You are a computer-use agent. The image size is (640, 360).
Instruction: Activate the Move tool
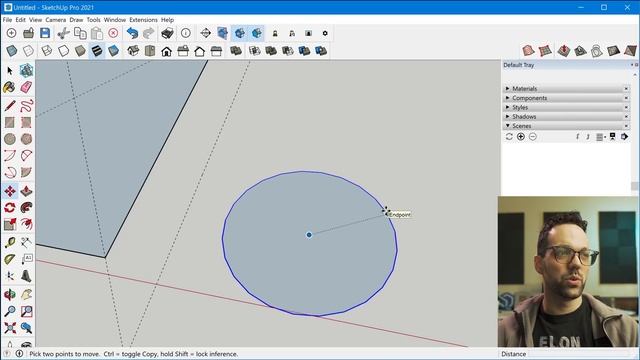10,191
